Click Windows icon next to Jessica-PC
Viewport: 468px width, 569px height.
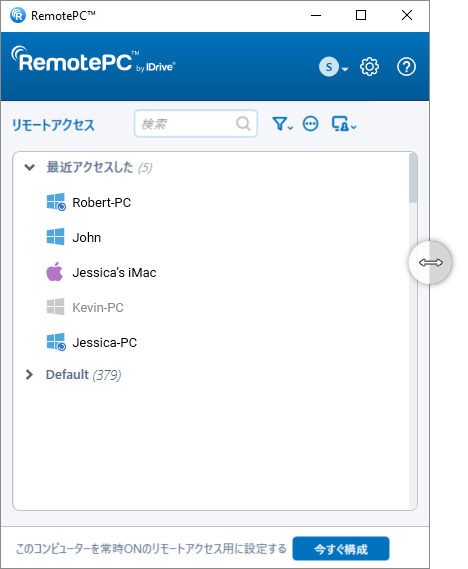pos(56,342)
